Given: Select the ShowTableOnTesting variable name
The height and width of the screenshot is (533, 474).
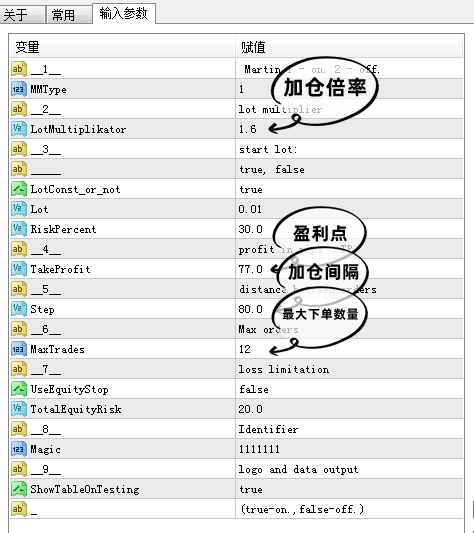Looking at the screenshot, I should click(85, 489).
